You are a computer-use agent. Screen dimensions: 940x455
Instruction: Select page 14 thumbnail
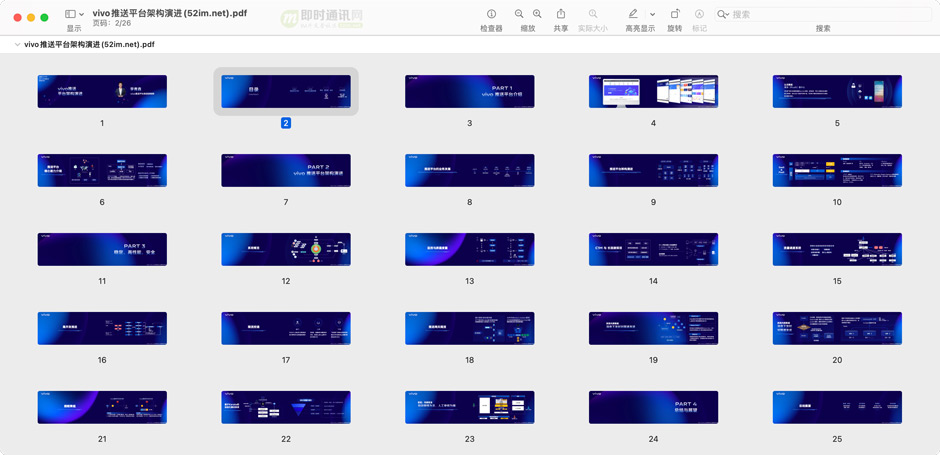tap(653, 249)
